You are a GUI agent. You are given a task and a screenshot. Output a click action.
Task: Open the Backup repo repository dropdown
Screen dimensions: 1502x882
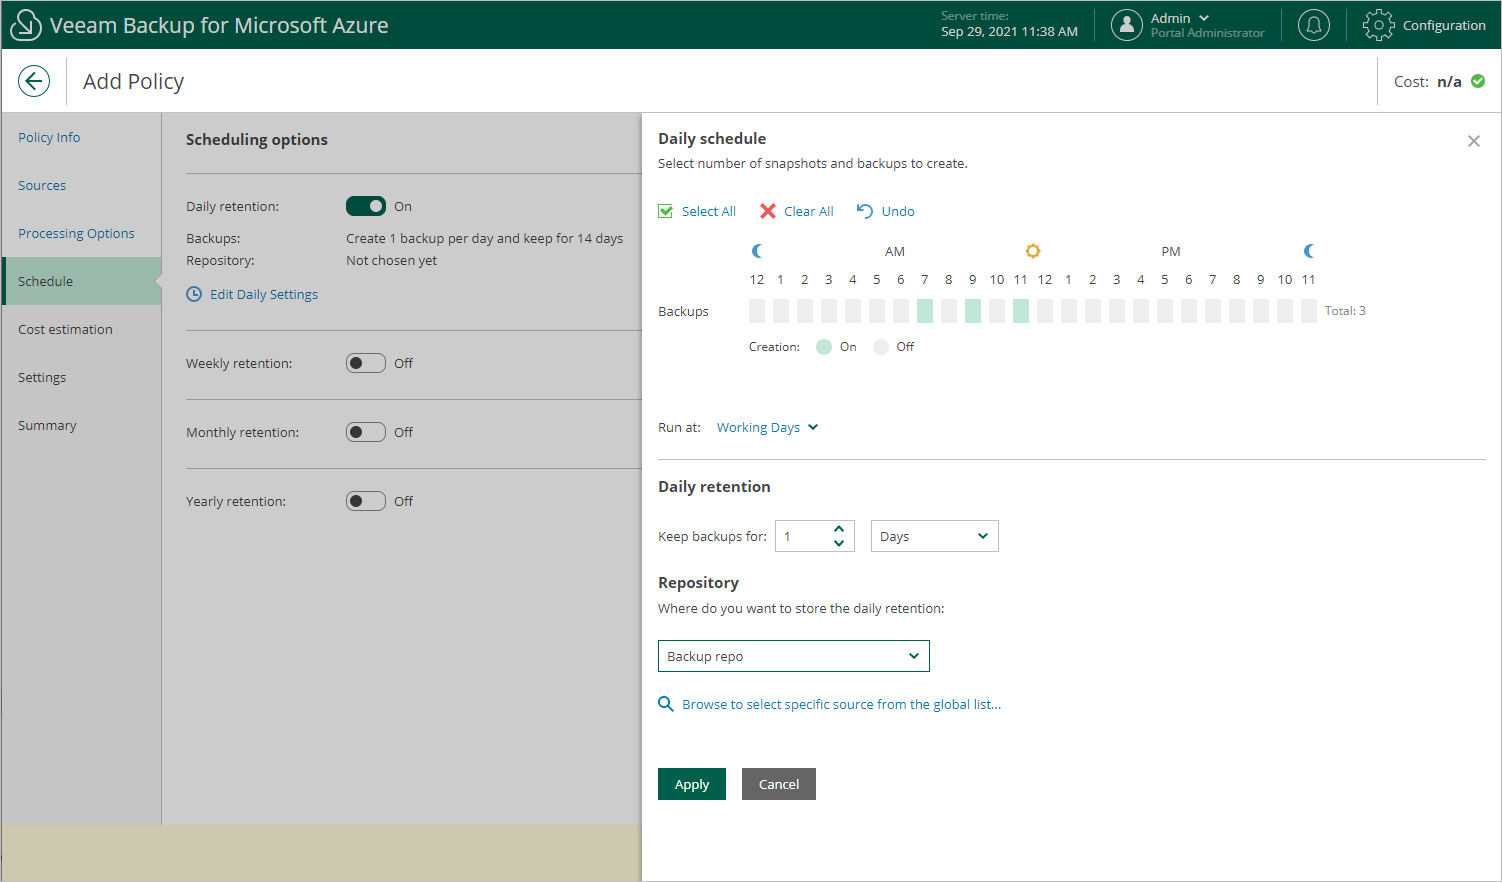(x=794, y=656)
